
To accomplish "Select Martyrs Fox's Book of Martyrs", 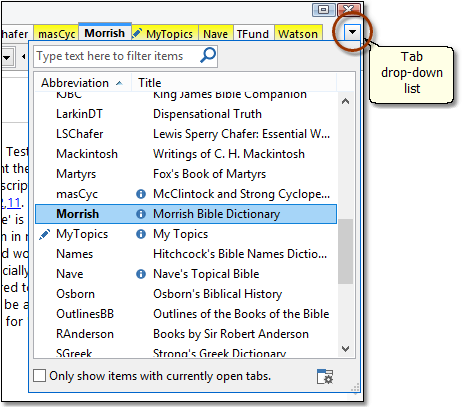I will (x=186, y=174).
